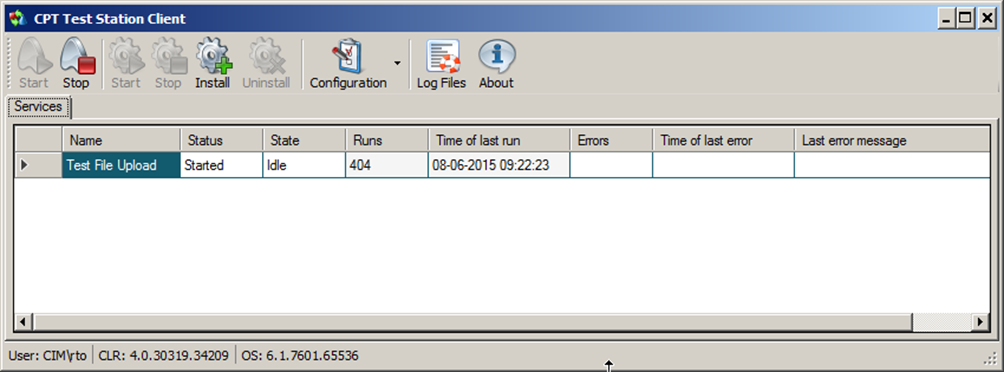
Task: Click the row selector arrow for Test File Upload
Action: [38, 165]
